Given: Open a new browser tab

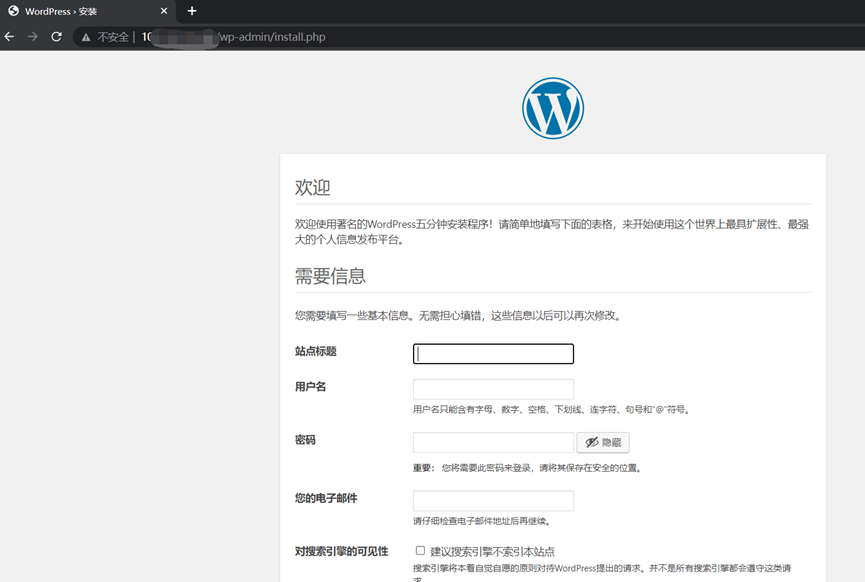Looking at the screenshot, I should (x=192, y=11).
